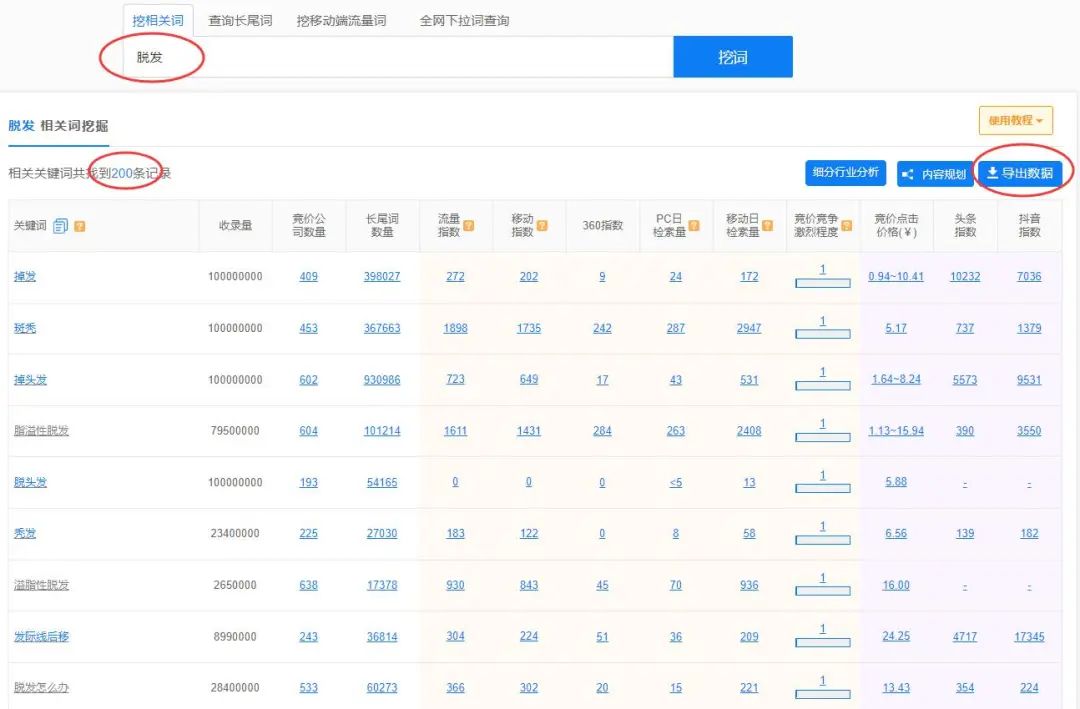This screenshot has height=709, width=1080.
Task: Click the 挖词 search button
Action: tap(733, 57)
